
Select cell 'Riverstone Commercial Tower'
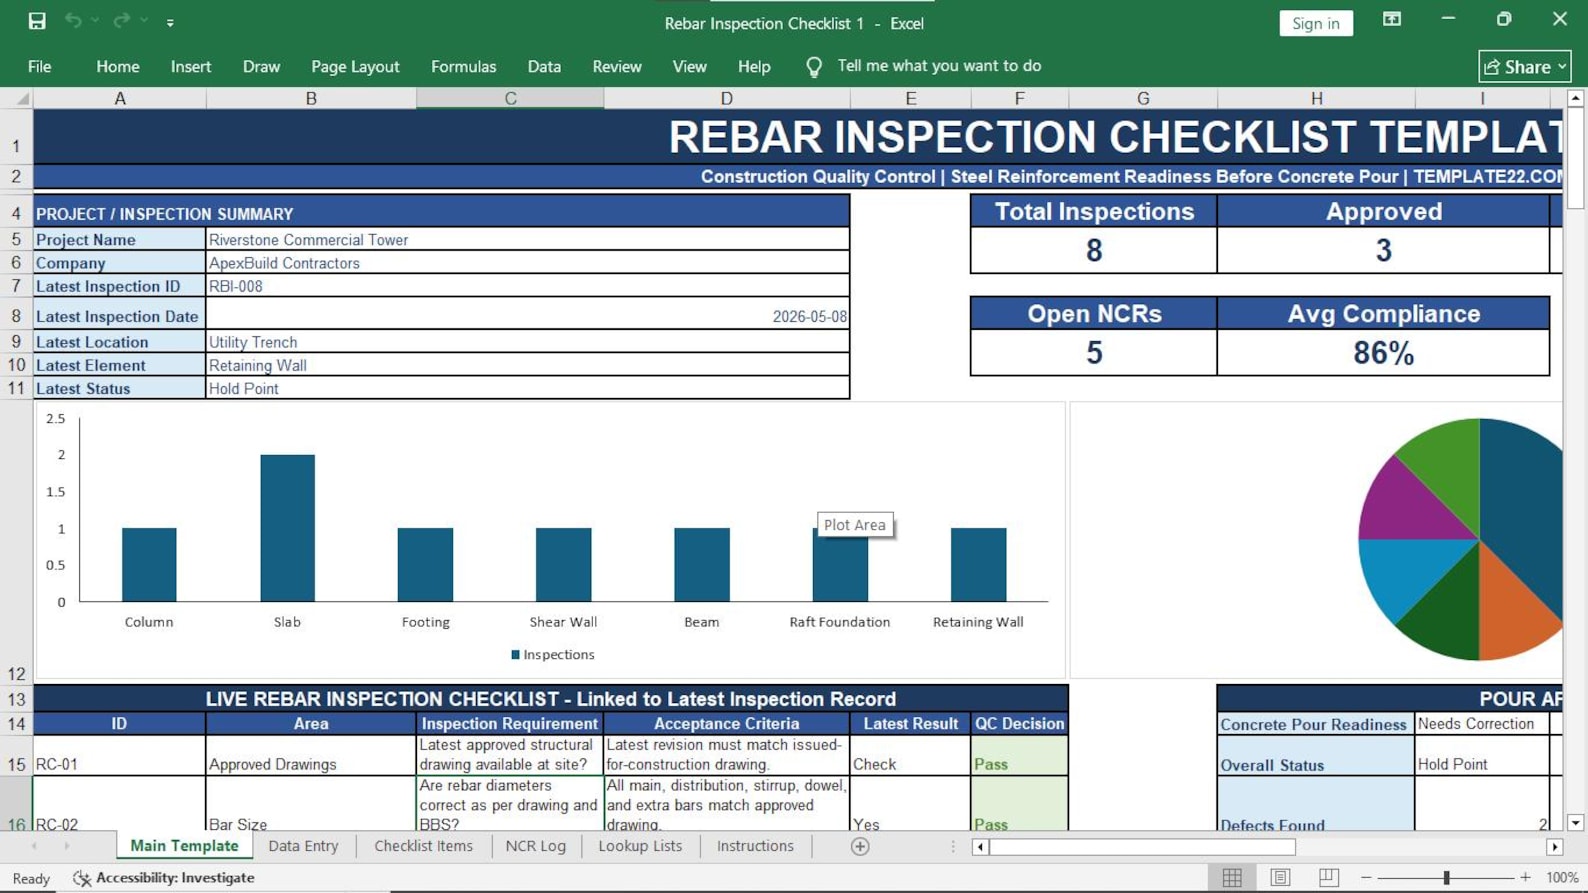coord(527,239)
